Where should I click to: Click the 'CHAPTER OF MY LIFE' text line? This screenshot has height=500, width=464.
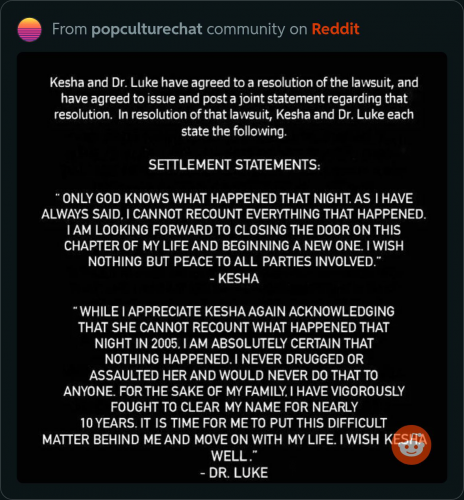pyautogui.click(x=234, y=246)
